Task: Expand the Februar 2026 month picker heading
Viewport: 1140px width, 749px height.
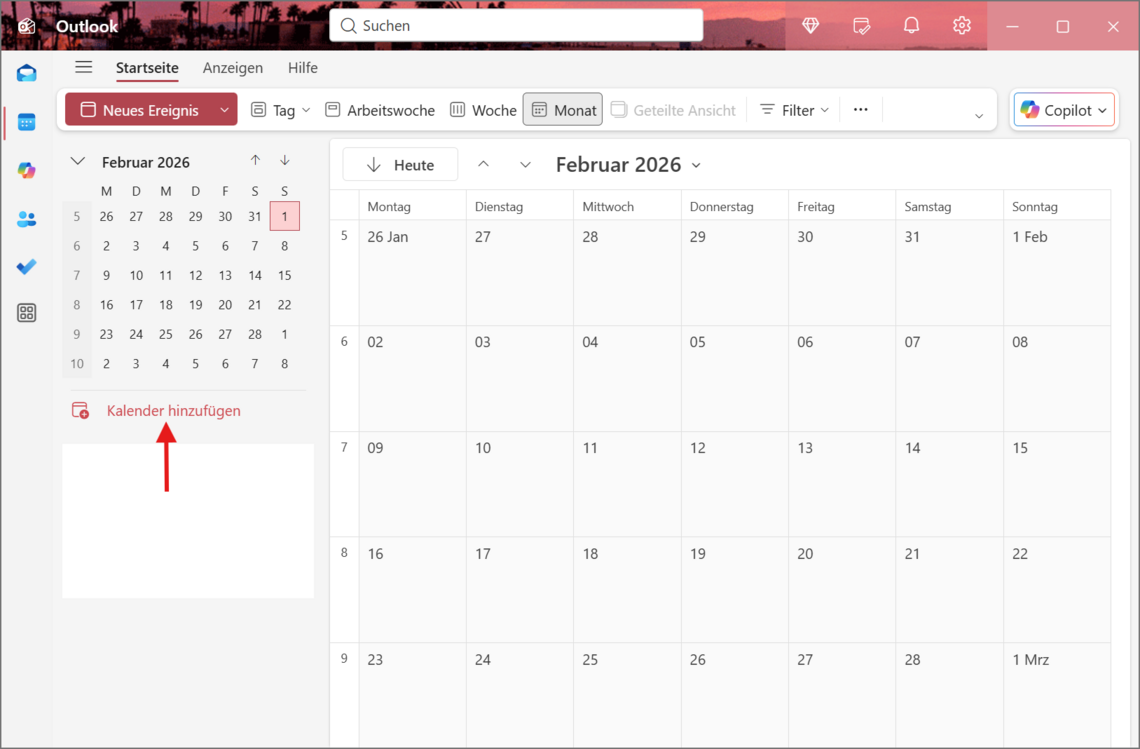Action: [x=628, y=165]
